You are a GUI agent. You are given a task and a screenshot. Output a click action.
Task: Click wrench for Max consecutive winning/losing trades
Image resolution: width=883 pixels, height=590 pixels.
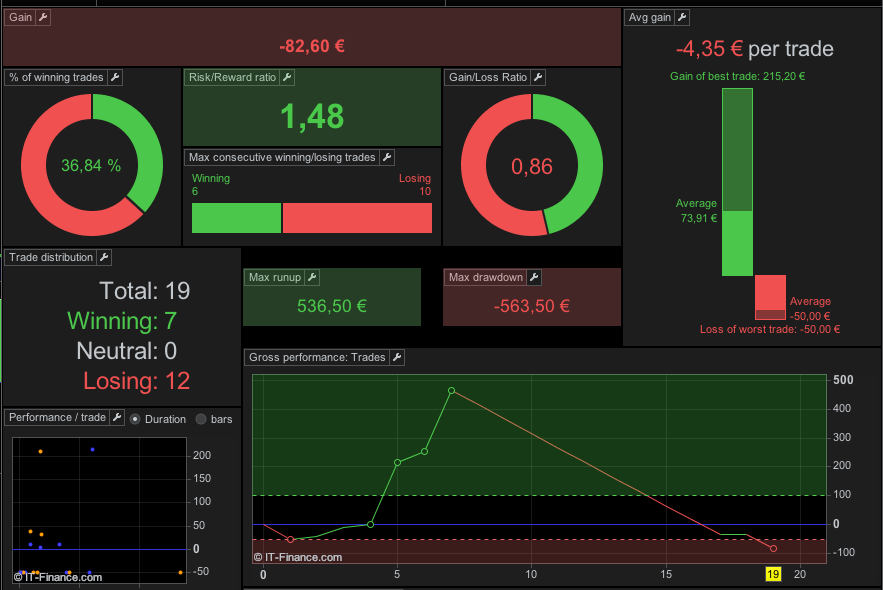click(387, 157)
